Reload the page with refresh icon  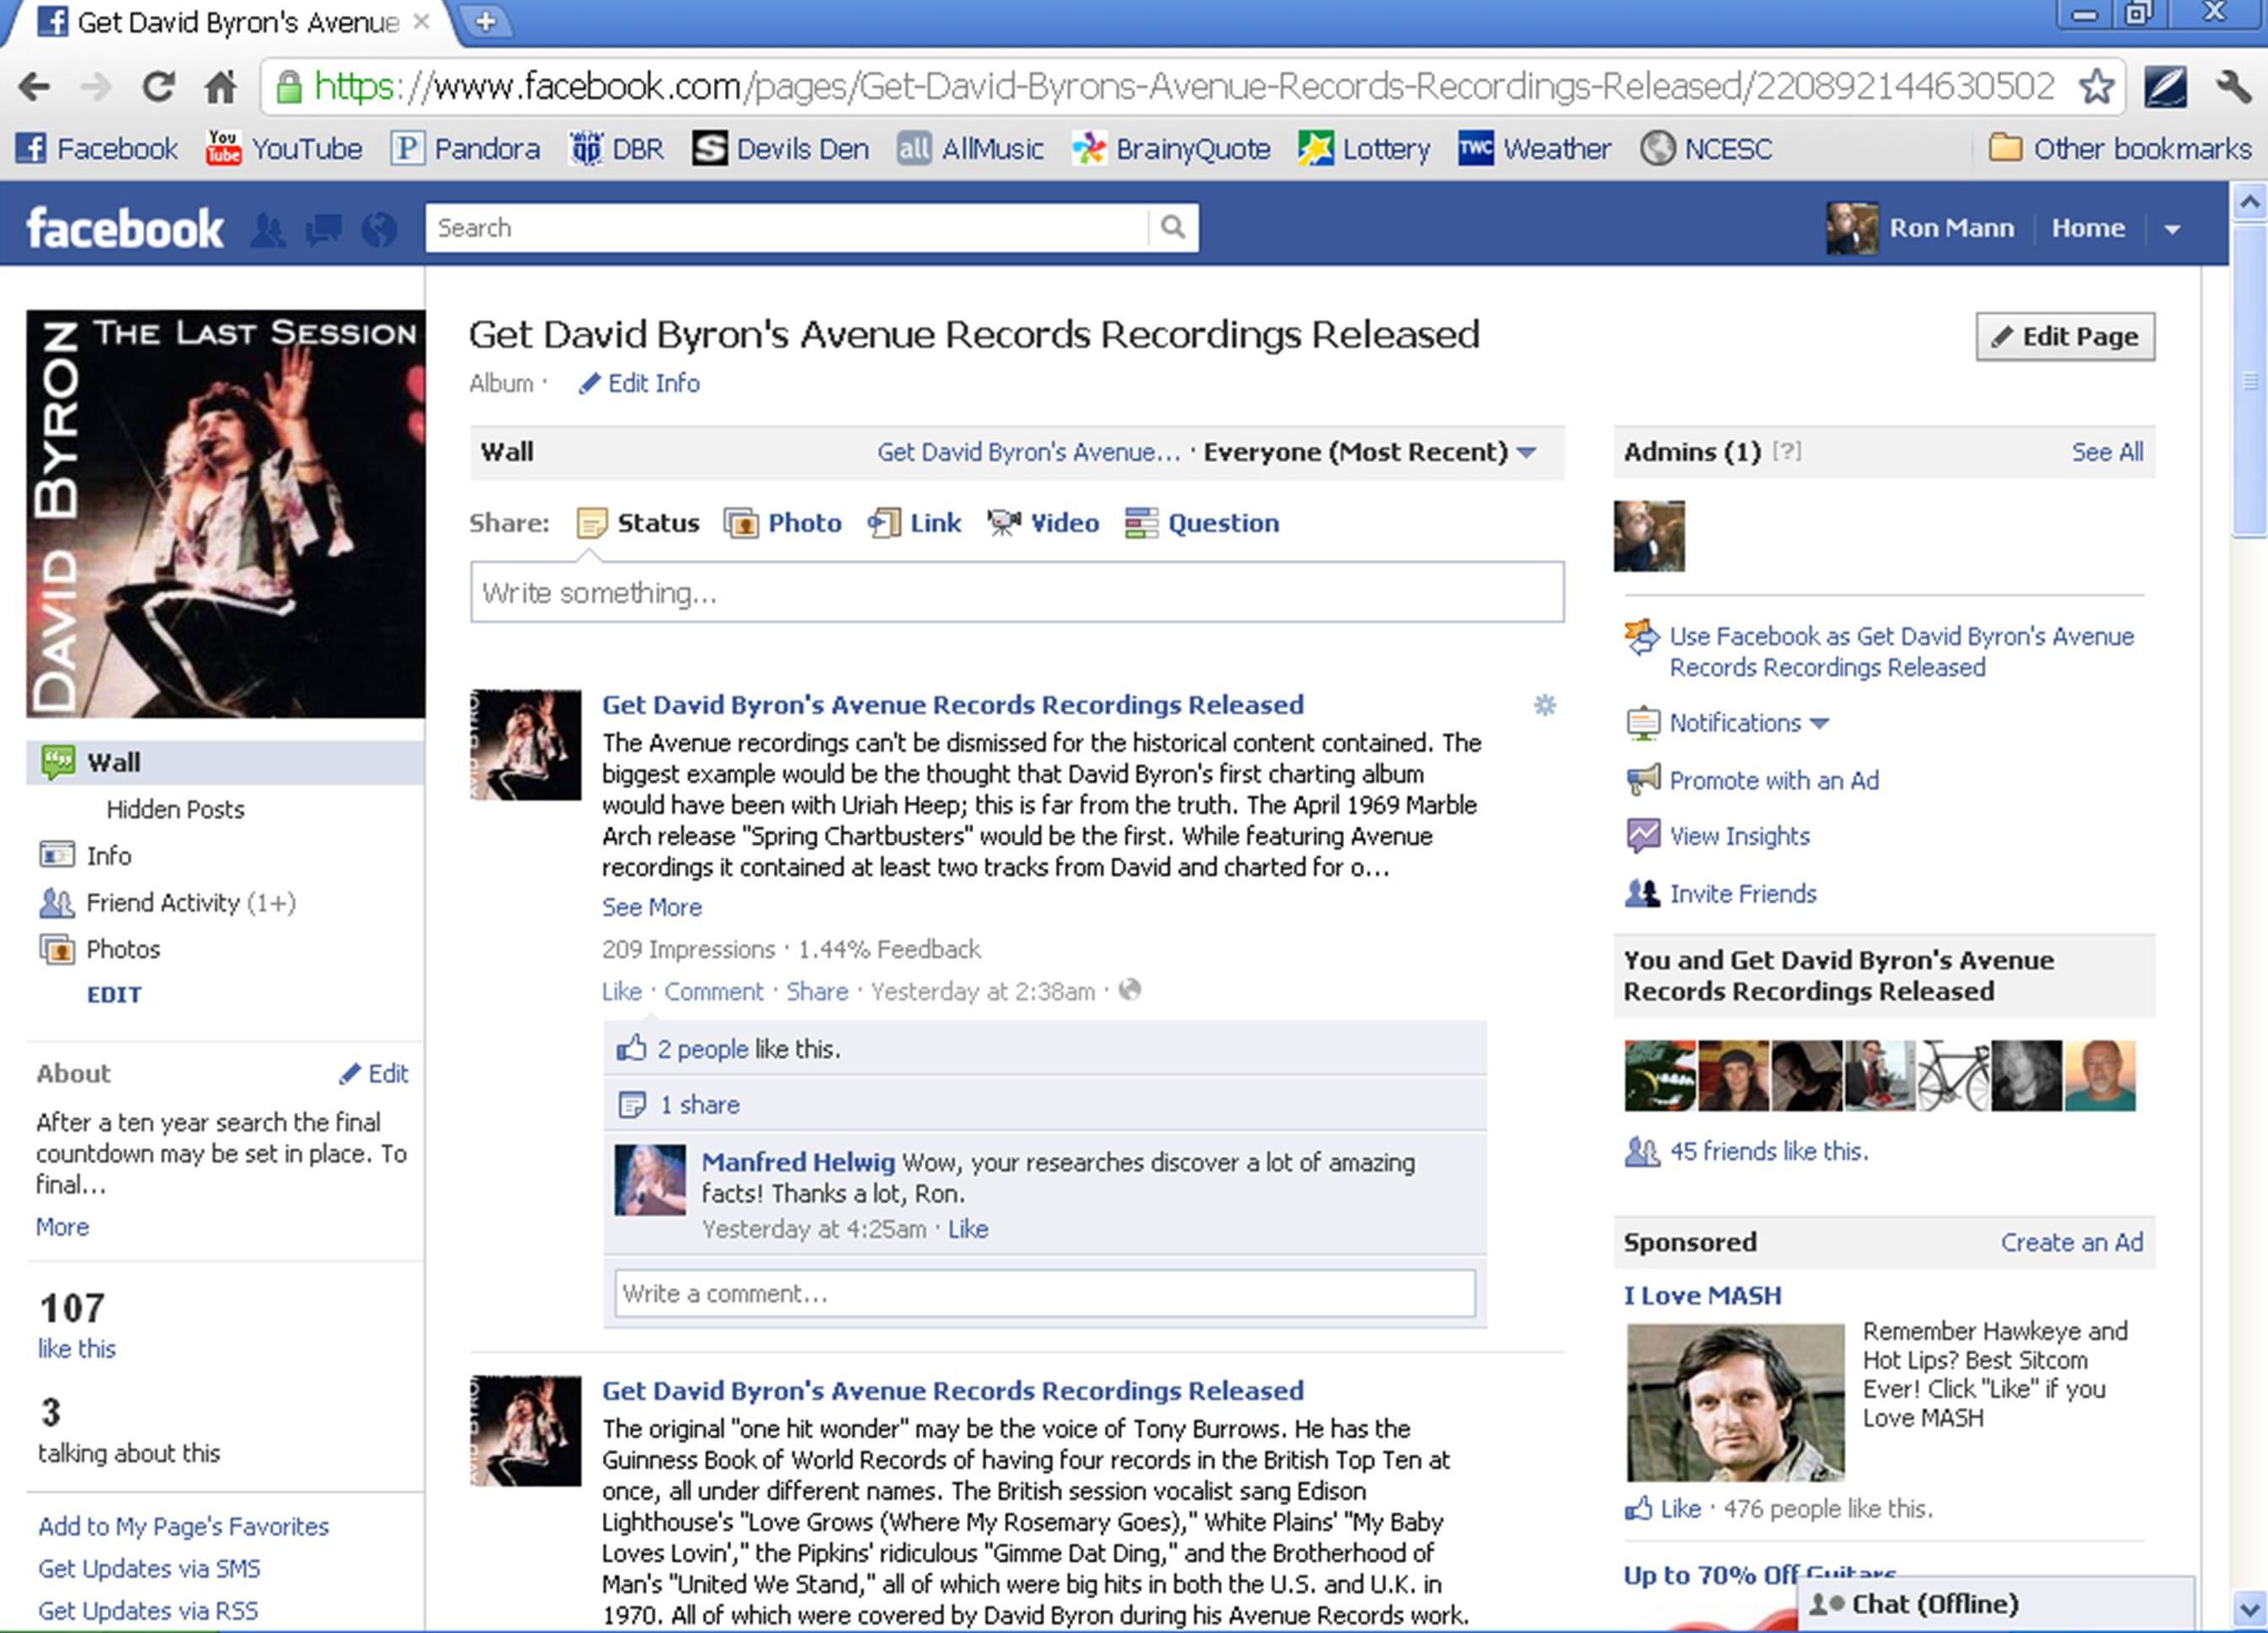pyautogui.click(x=159, y=87)
